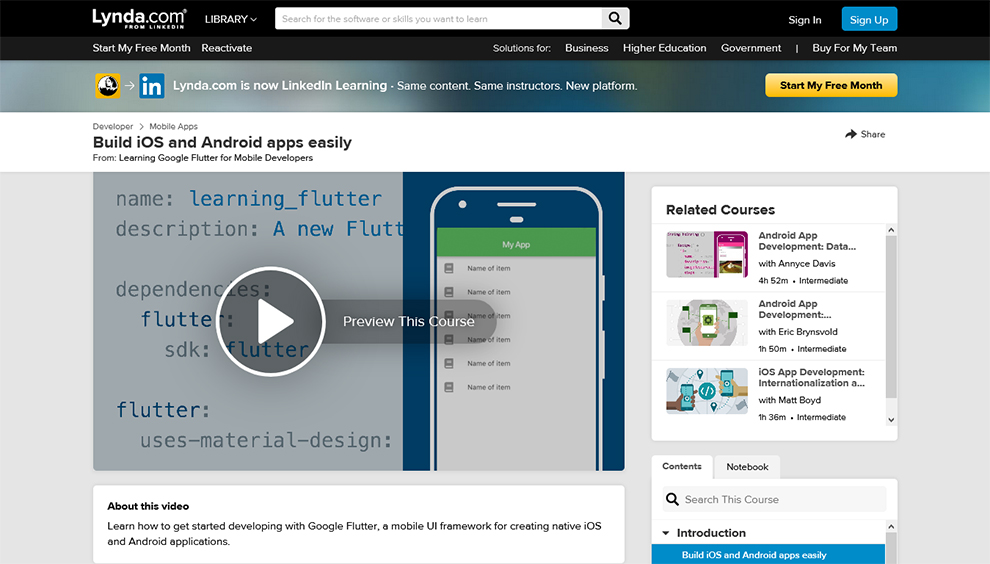The height and width of the screenshot is (564, 990).
Task: Focus the Search This Course field
Action: pyautogui.click(x=774, y=500)
